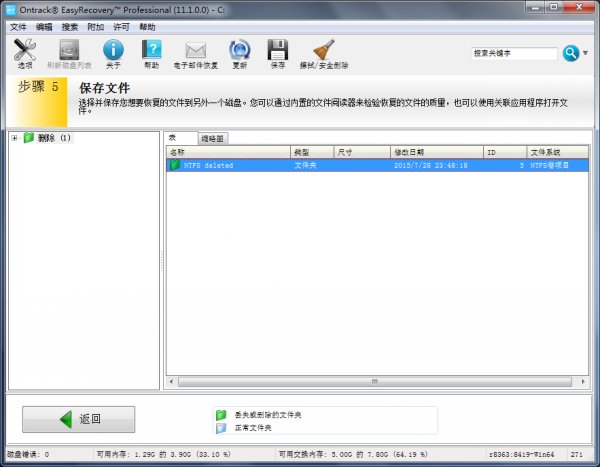Open the 搜索 menu
The width and height of the screenshot is (600, 467).
click(x=70, y=27)
